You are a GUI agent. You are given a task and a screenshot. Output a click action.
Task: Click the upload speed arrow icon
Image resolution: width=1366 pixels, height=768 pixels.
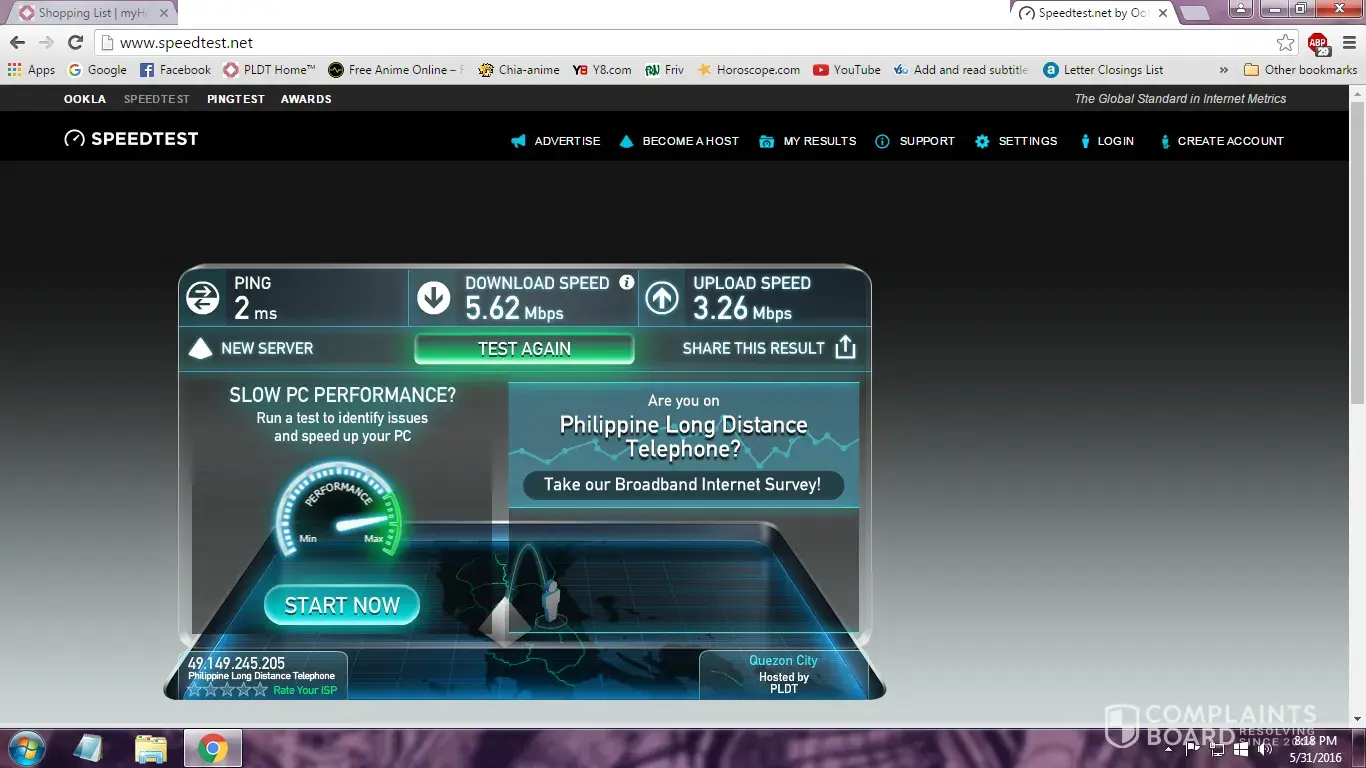click(662, 298)
